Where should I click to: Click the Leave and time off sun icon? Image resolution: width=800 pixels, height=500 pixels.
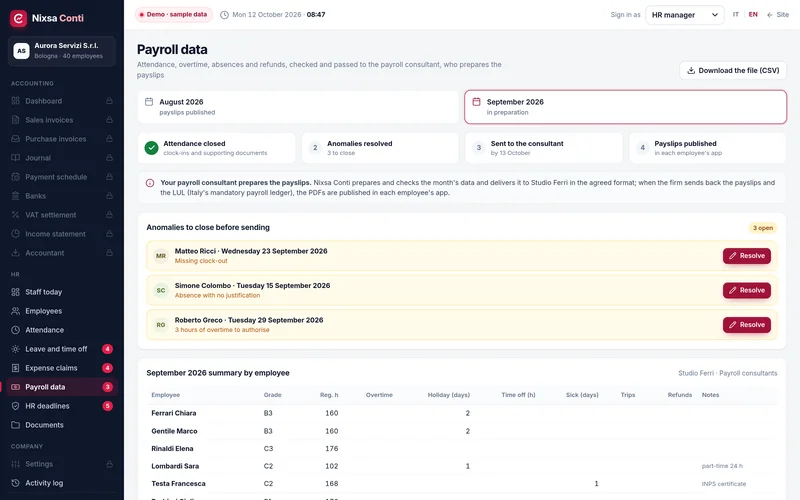(15, 349)
